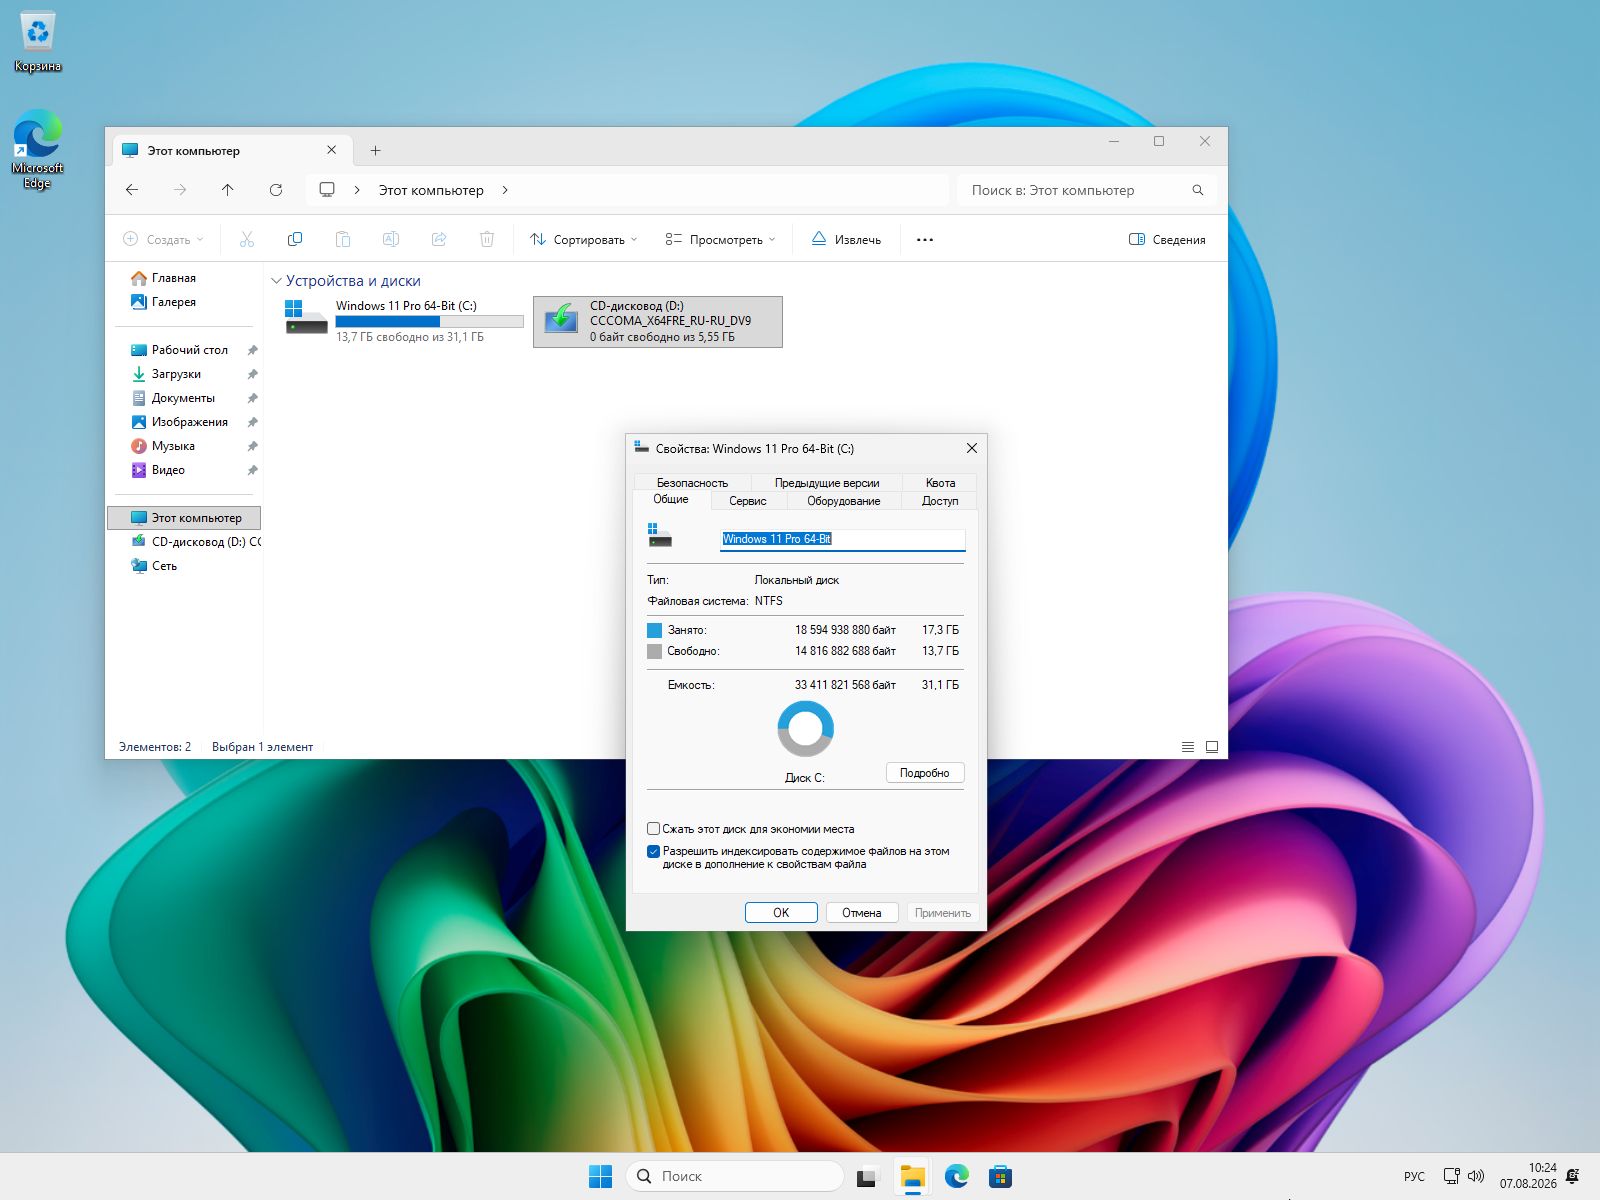
Task: Go back in File Explorer
Action: pos(132,190)
